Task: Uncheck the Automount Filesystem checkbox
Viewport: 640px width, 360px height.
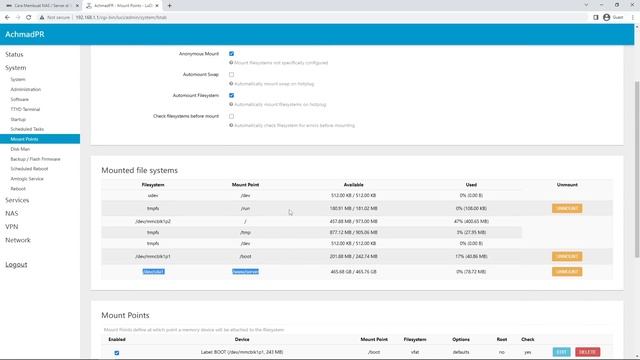Action: [x=231, y=96]
